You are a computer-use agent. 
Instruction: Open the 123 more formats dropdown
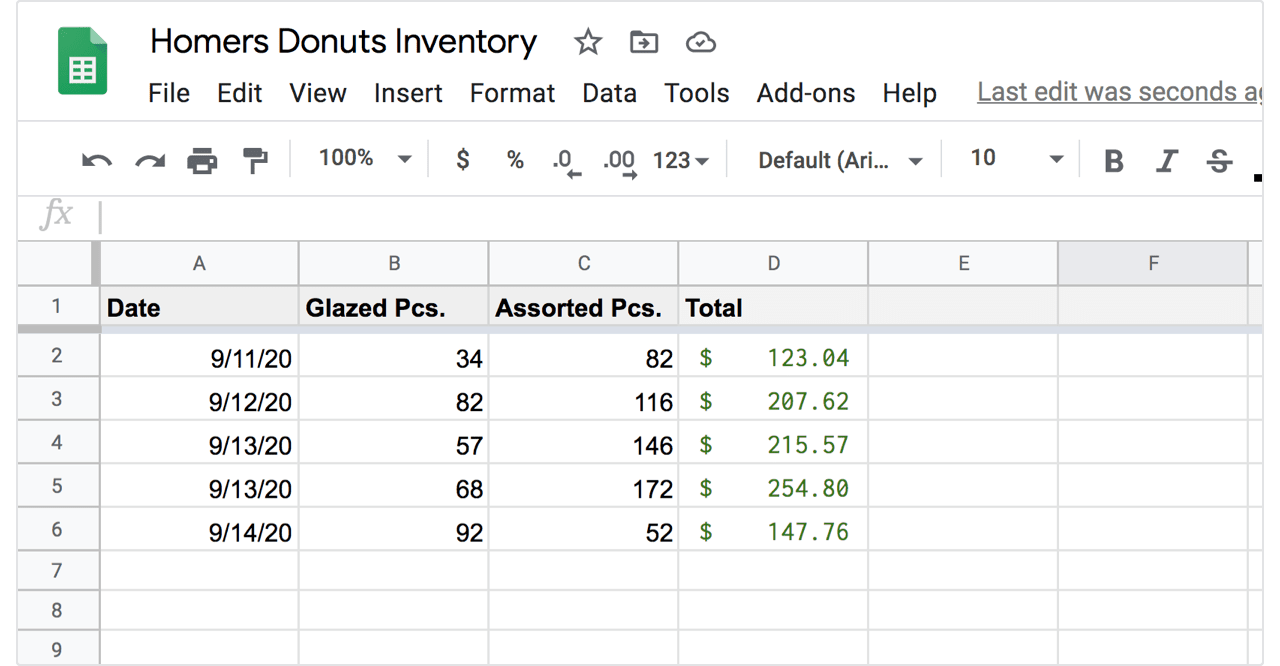681,160
